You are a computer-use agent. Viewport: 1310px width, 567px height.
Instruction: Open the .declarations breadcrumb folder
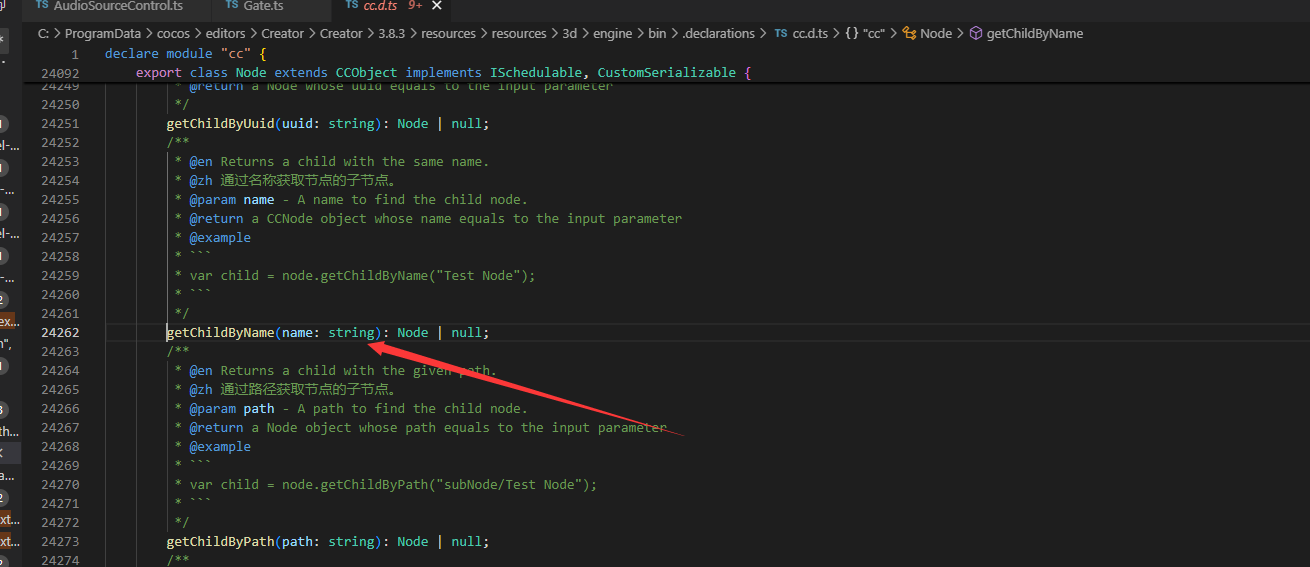pyautogui.click(x=719, y=33)
